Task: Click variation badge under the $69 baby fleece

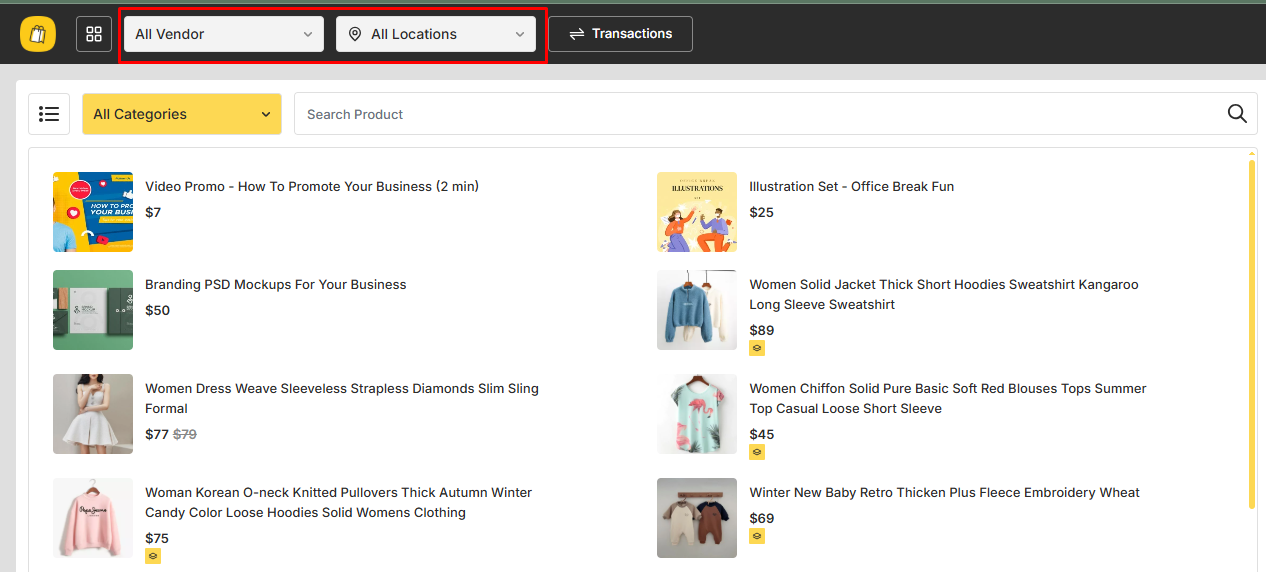Action: click(x=757, y=536)
